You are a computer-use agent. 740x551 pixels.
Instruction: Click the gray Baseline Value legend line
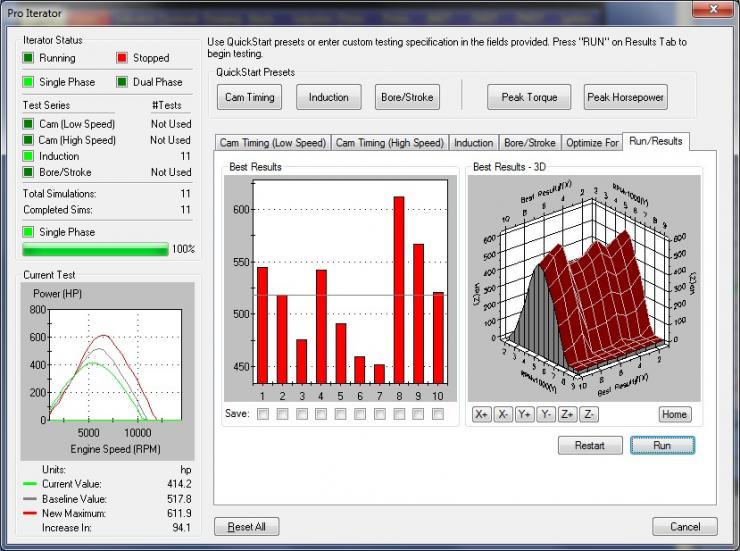coord(30,499)
